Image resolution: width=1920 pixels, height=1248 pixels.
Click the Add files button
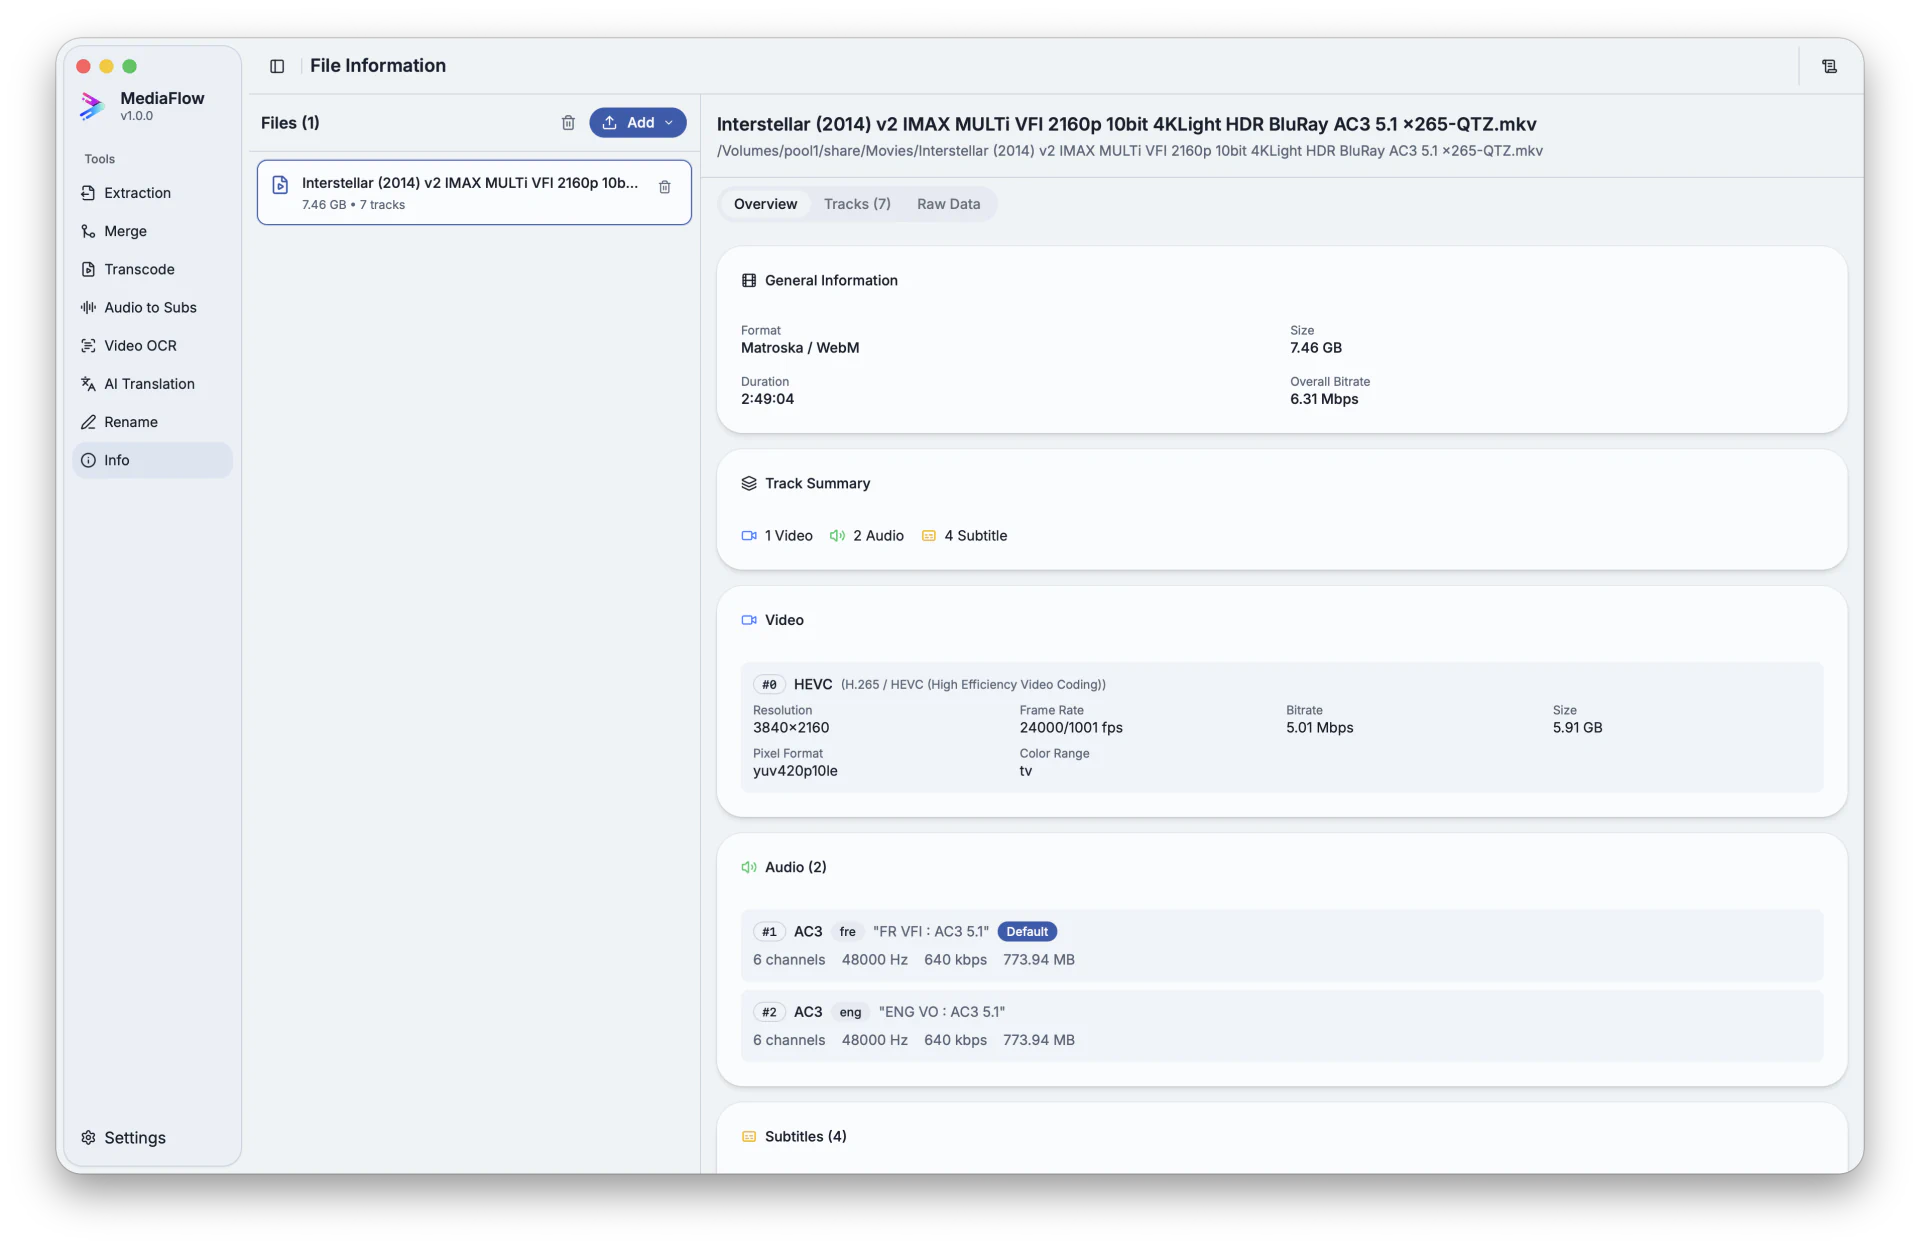click(x=638, y=123)
